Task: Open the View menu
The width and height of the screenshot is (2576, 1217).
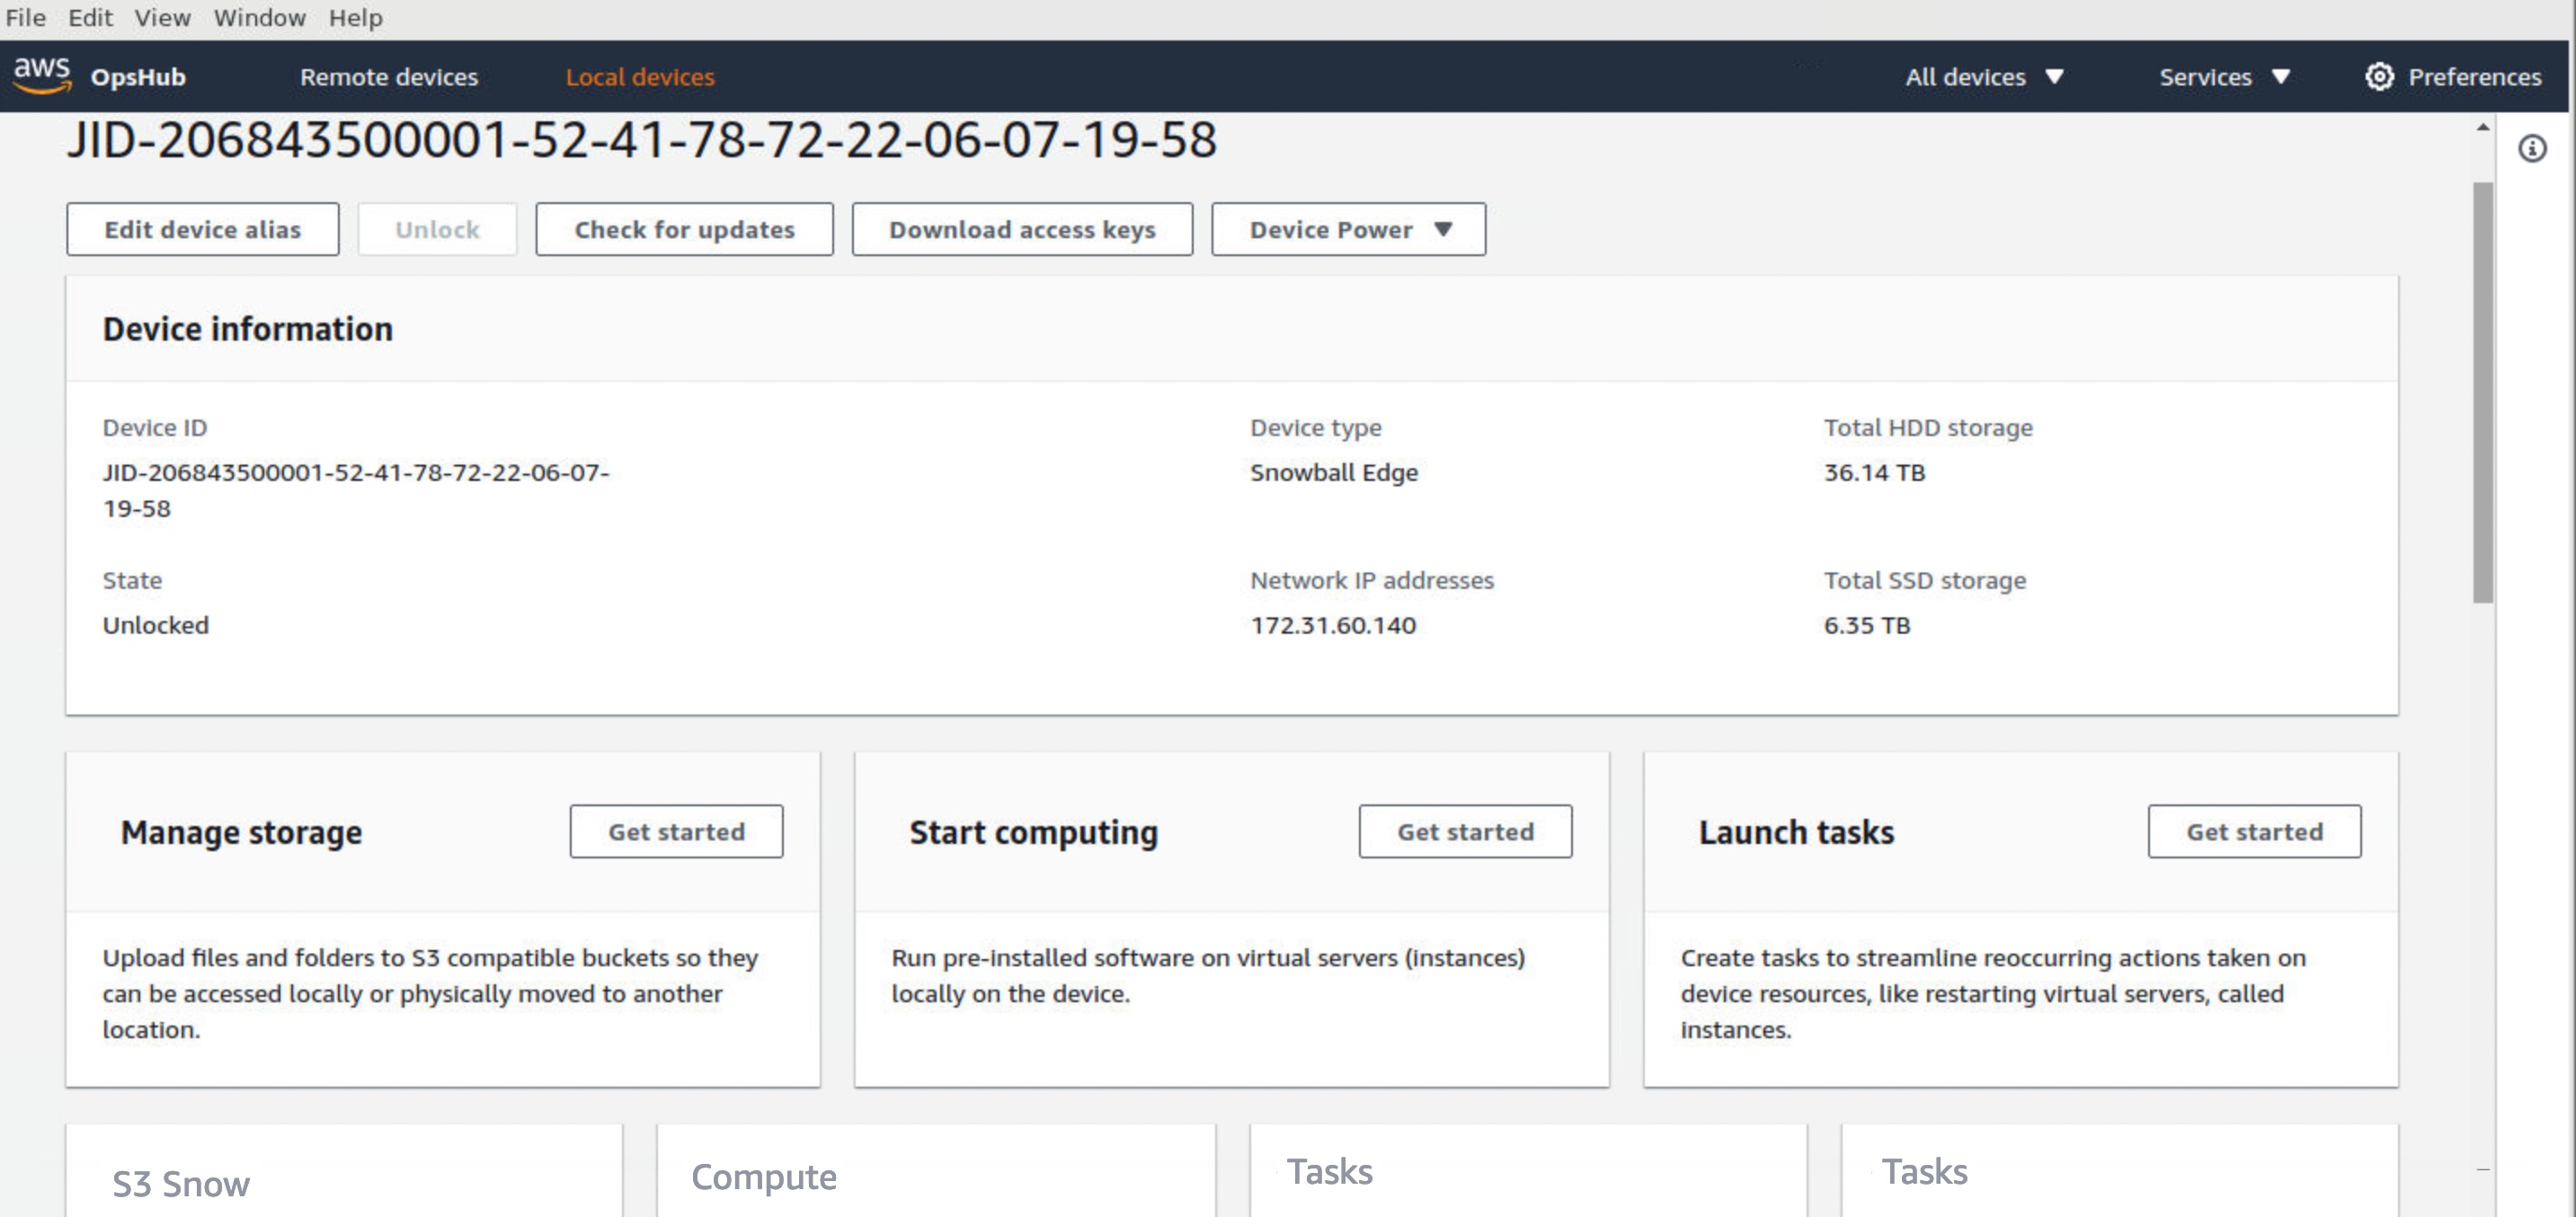Action: click(x=162, y=18)
